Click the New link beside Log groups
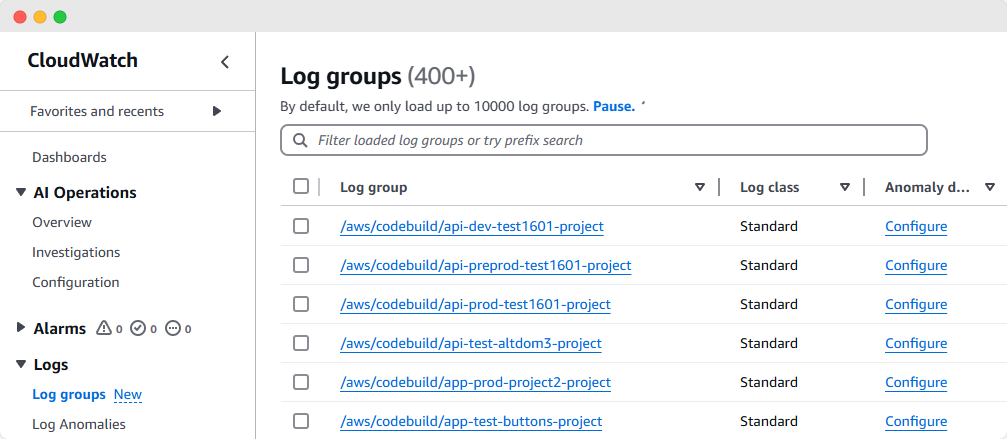 point(128,395)
